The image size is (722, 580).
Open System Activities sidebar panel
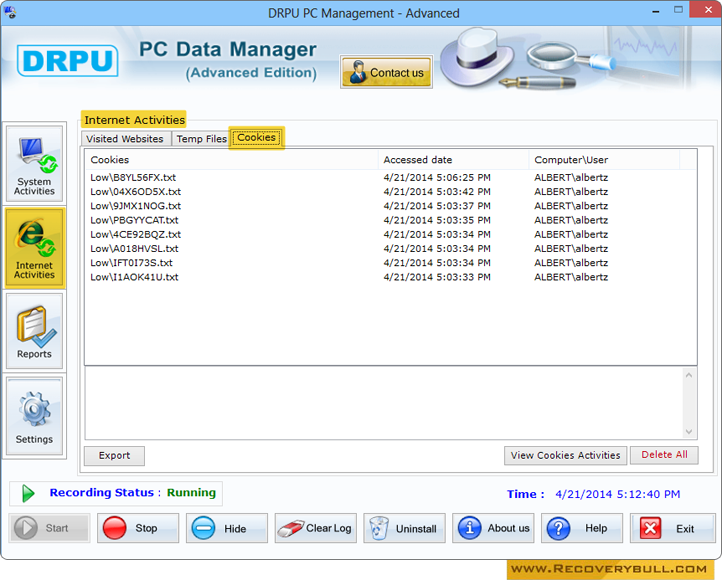(34, 164)
